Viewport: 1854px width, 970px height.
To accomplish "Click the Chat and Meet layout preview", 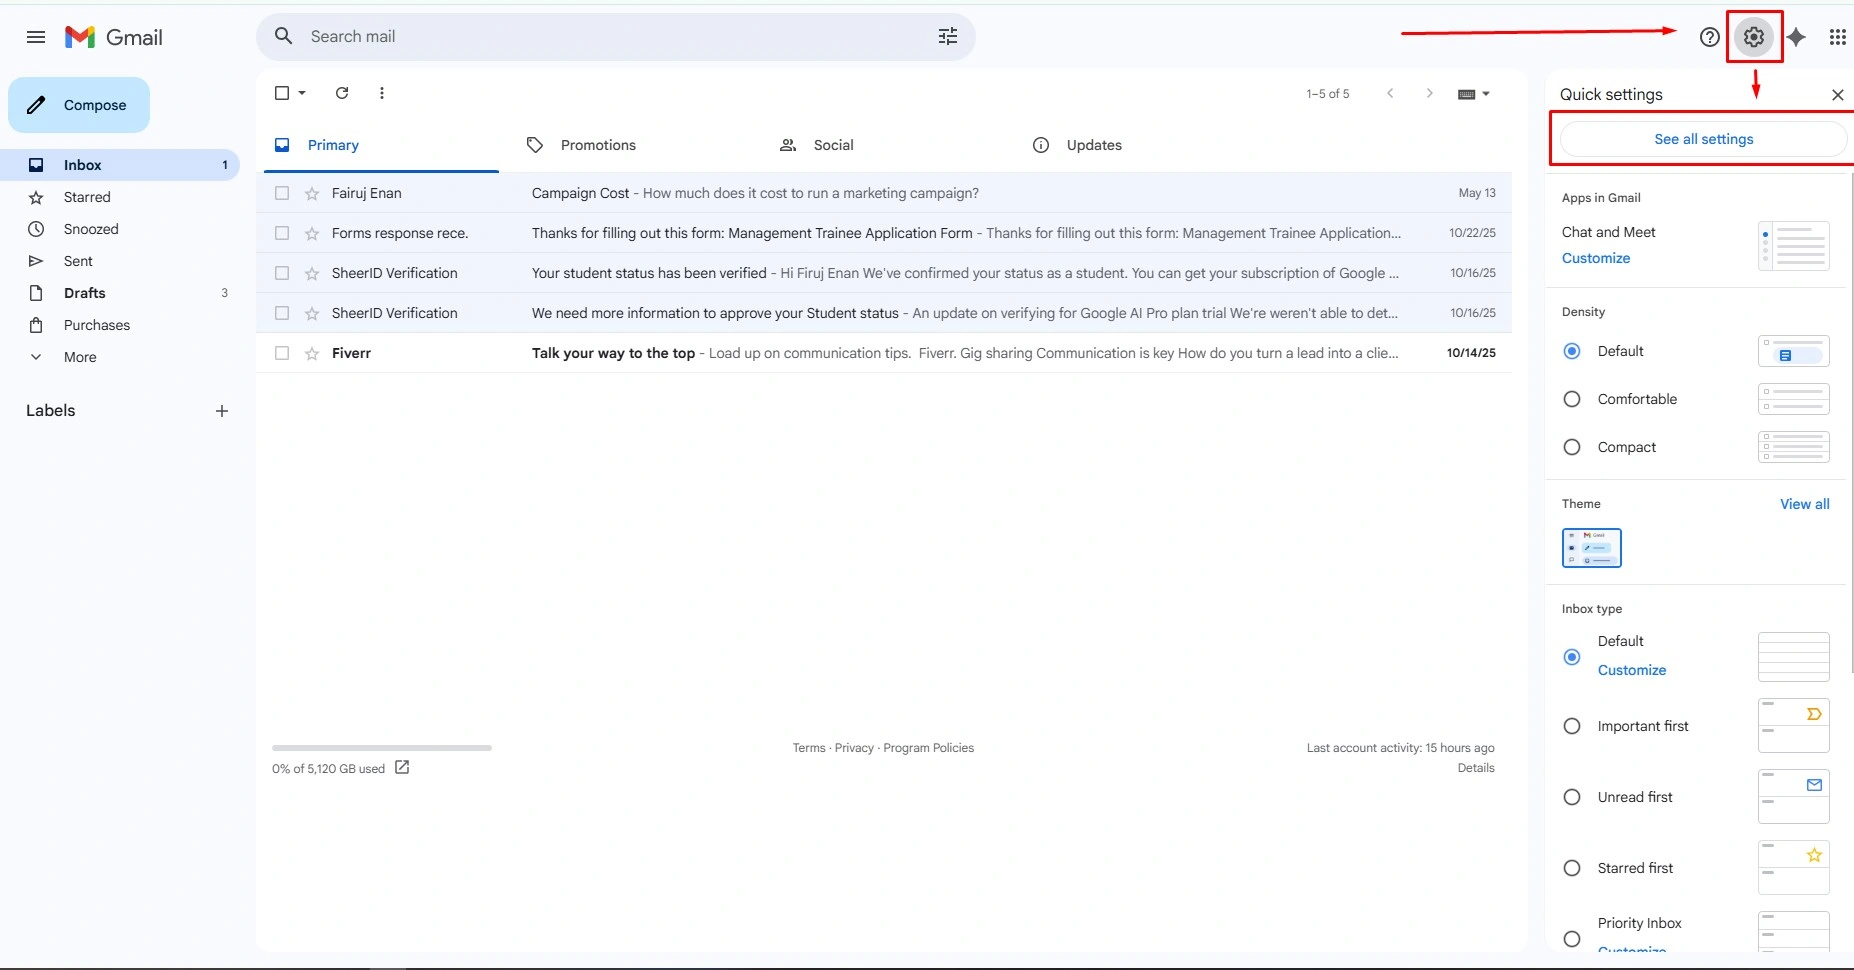I will coord(1794,246).
